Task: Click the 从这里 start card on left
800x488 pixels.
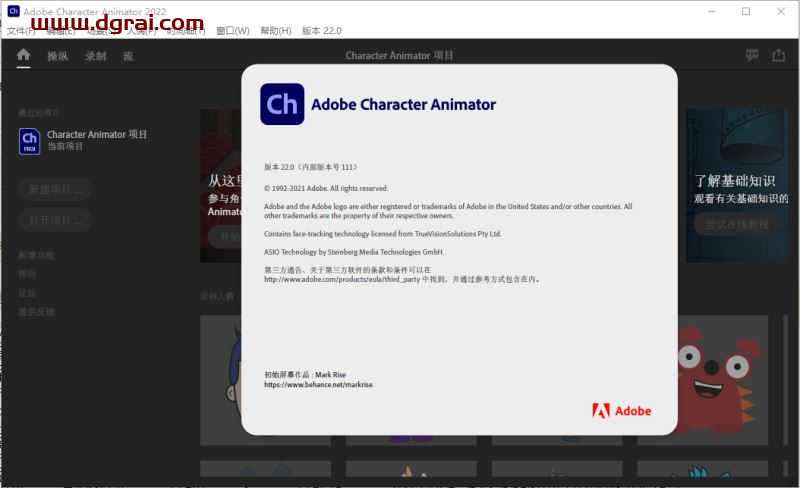Action: pos(220,186)
